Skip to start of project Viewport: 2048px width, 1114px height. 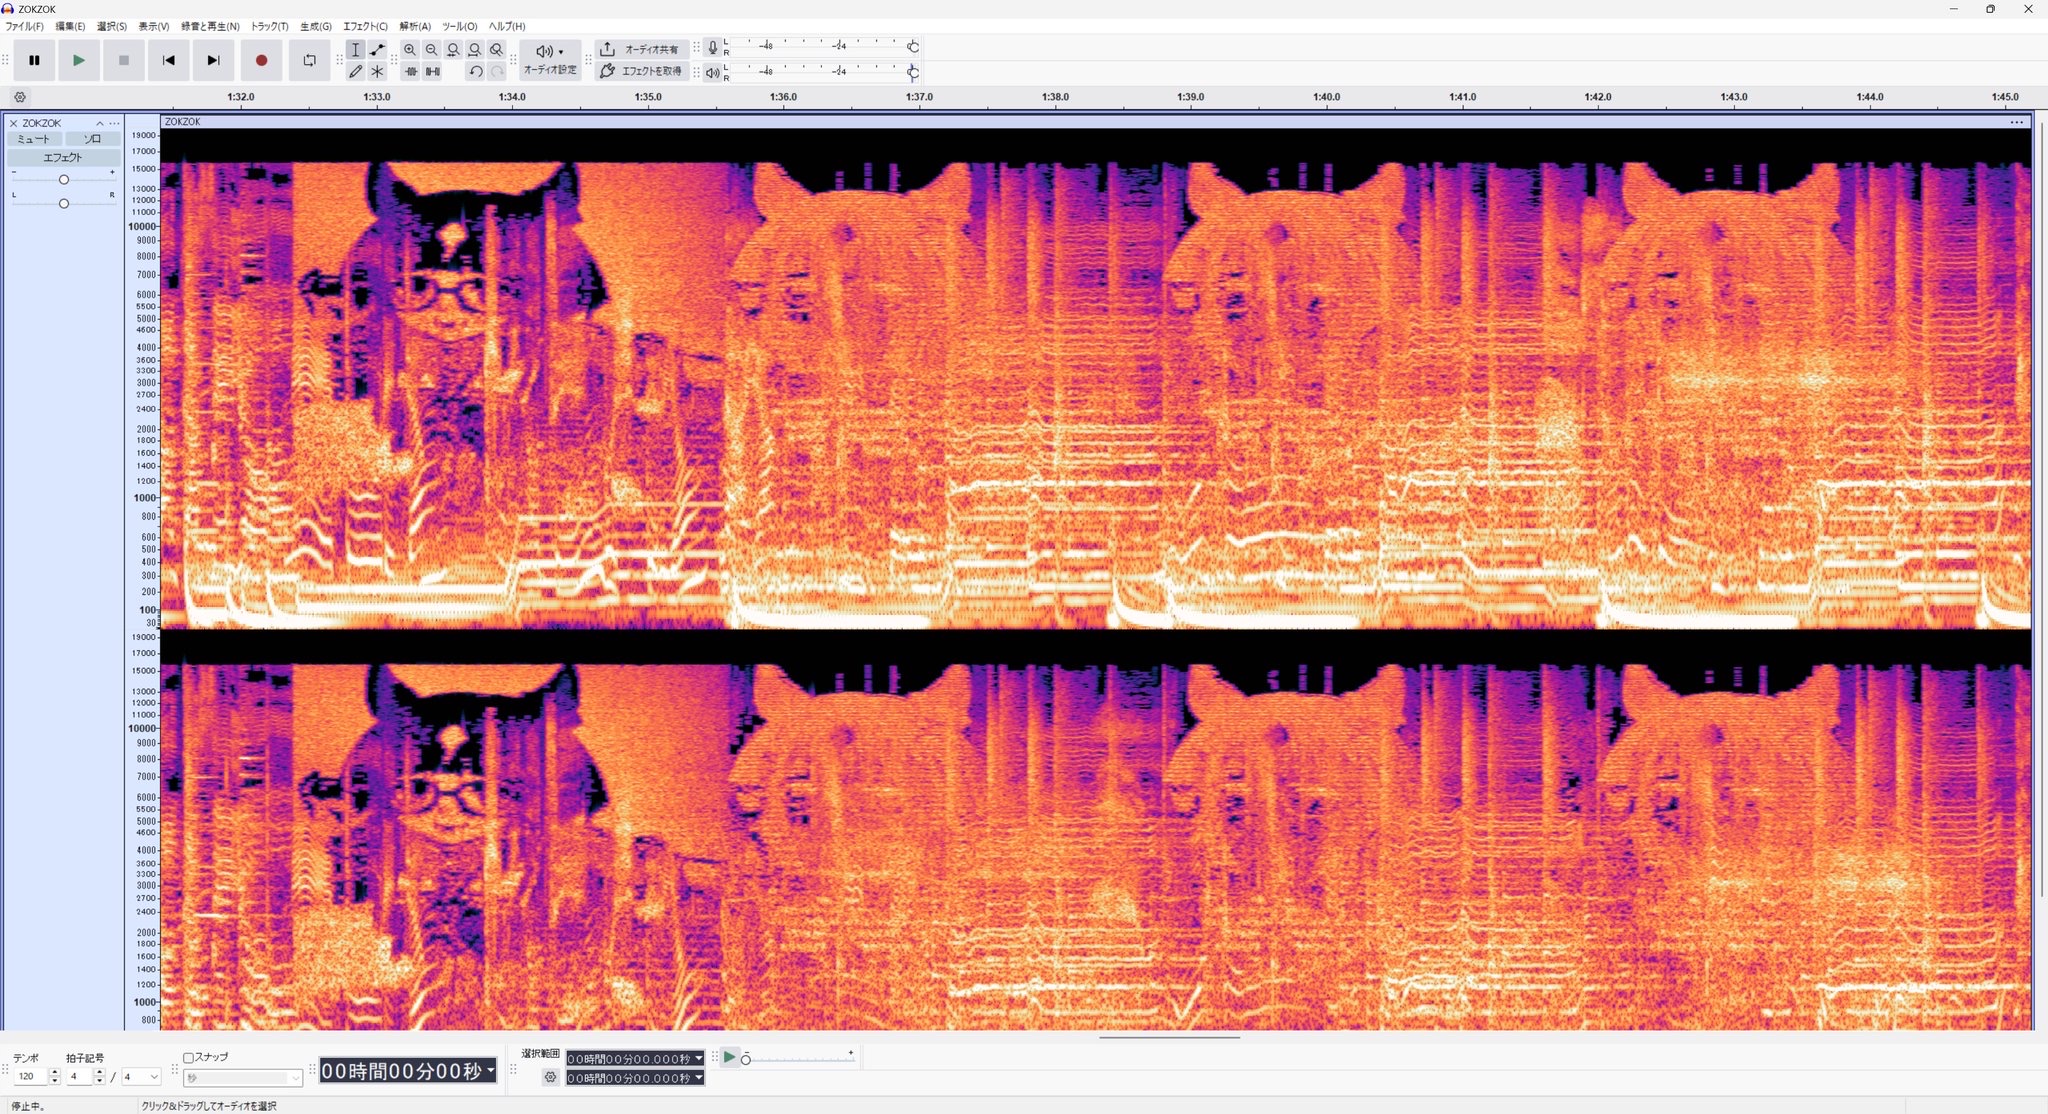pyautogui.click(x=168, y=60)
